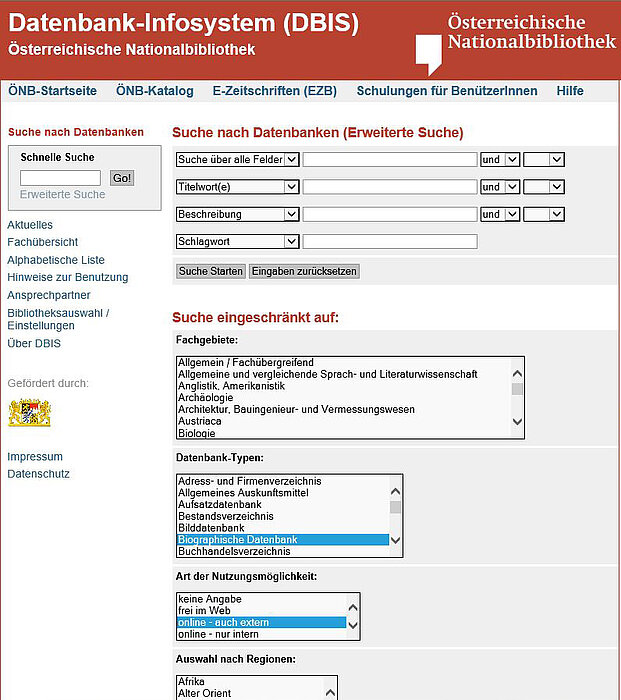The height and width of the screenshot is (700, 621).
Task: Select 'Bestandsverzeichnis' database type
Action: 283,516
